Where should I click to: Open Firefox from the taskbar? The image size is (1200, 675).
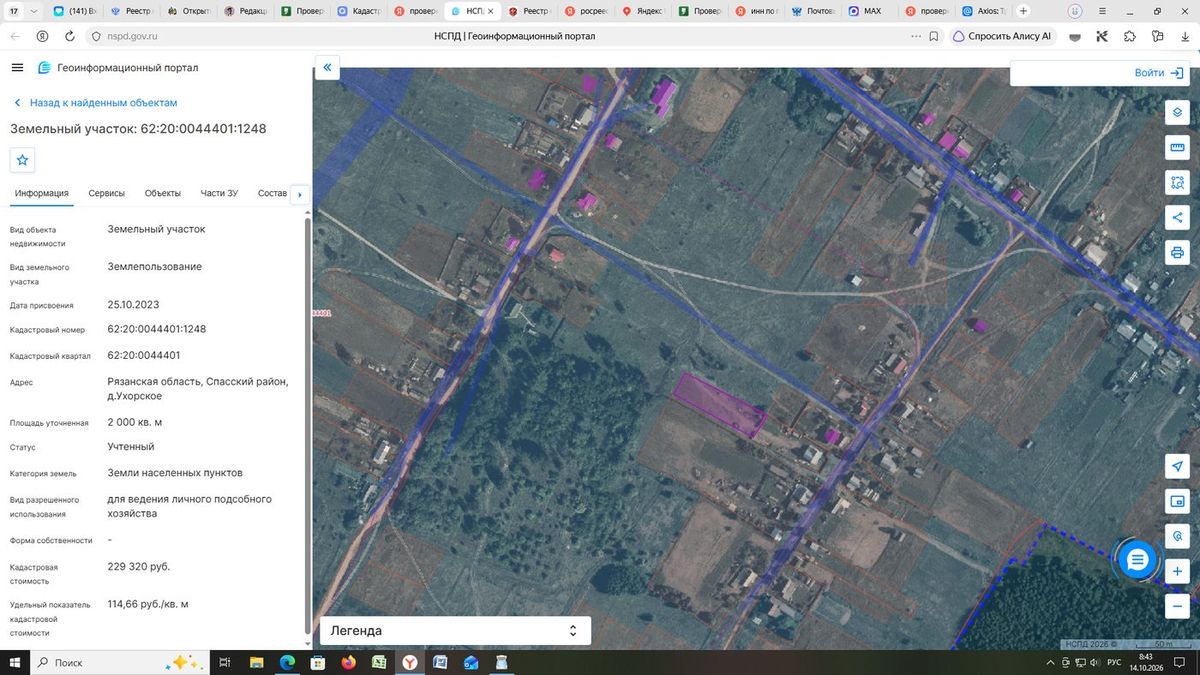[348, 662]
